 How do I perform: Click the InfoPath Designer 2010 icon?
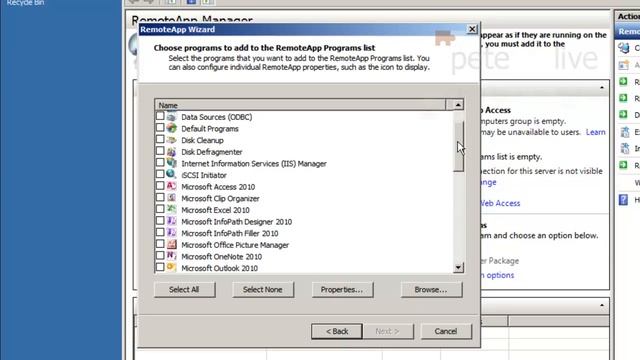171,221
